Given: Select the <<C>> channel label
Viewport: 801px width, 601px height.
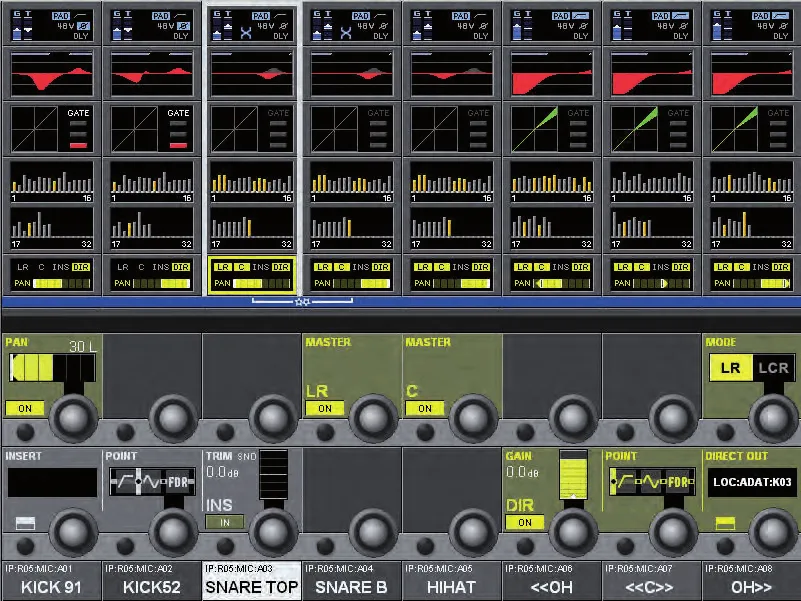Looking at the screenshot, I should (652, 582).
